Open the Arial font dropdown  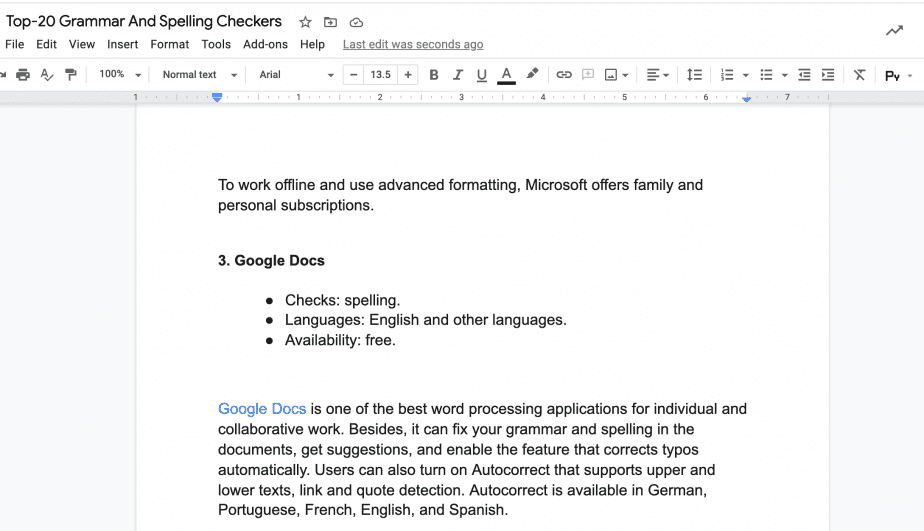pos(296,75)
